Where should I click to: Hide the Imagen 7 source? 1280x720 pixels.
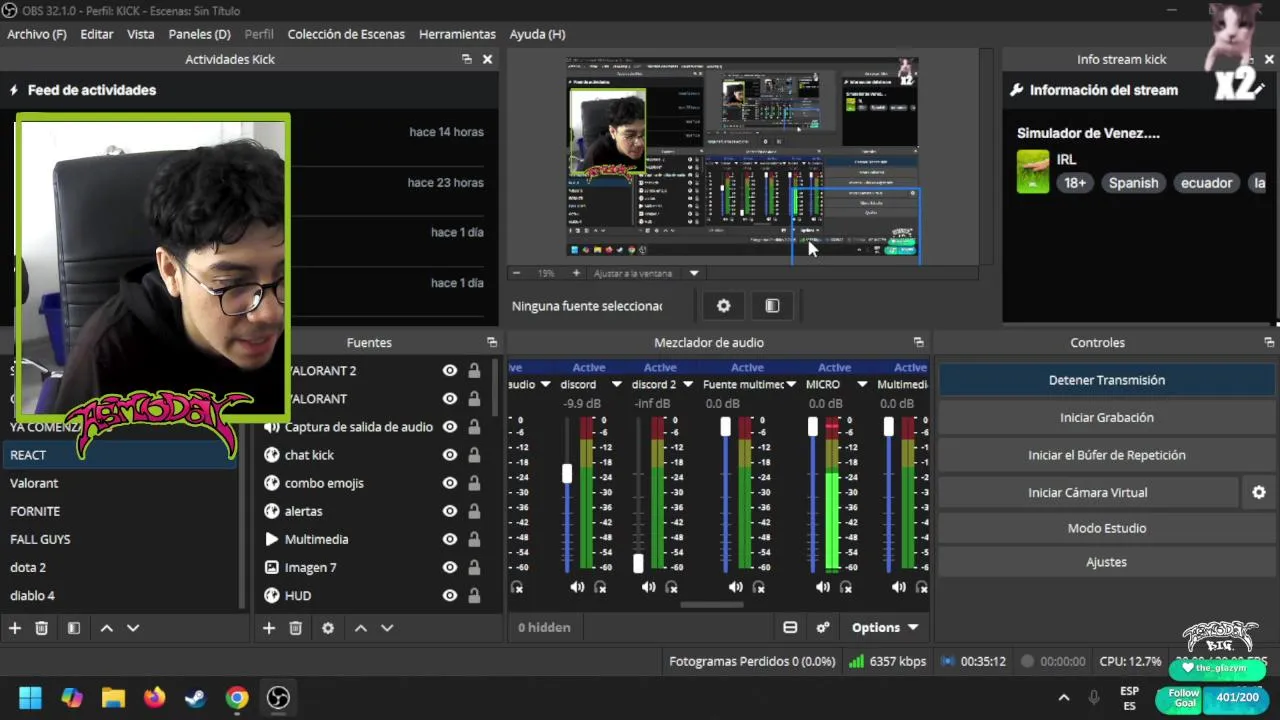pyautogui.click(x=450, y=567)
